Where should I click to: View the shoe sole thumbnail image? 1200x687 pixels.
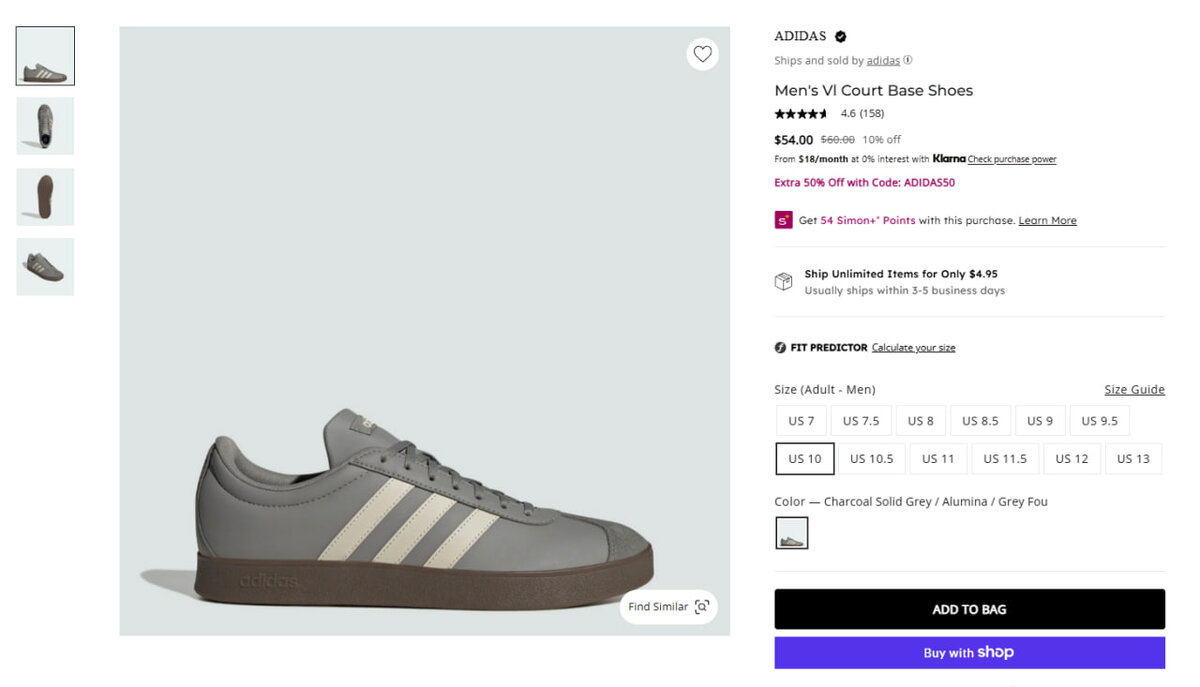point(45,196)
